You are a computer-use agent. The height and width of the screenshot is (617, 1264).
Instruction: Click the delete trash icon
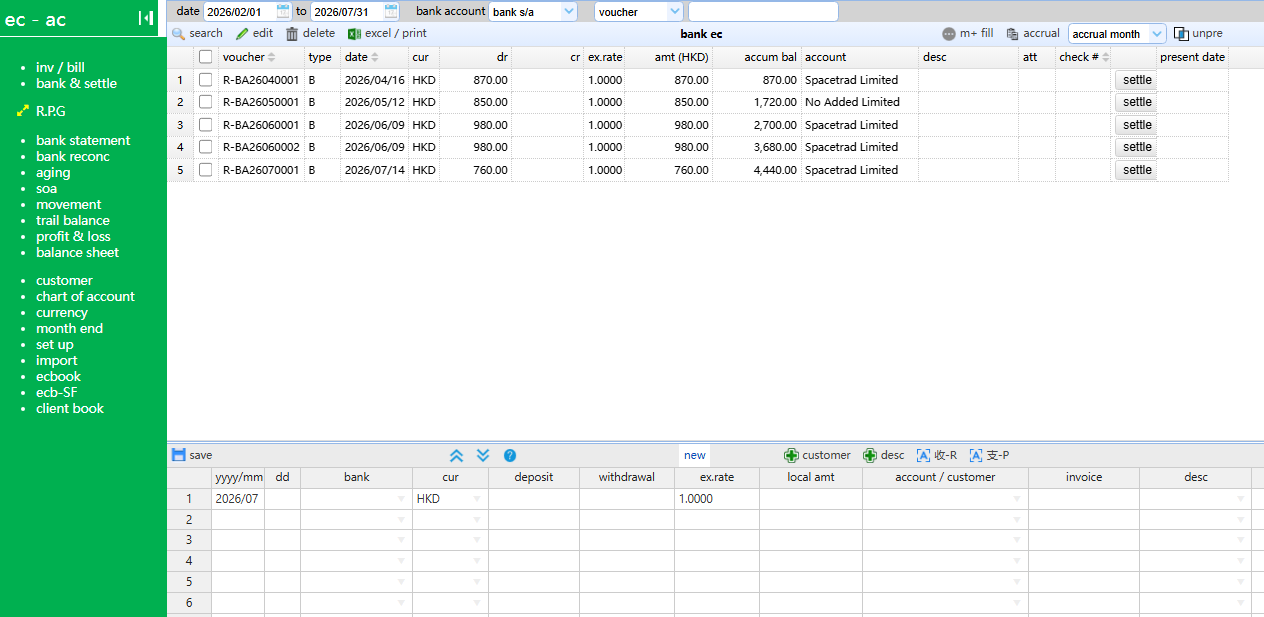(292, 34)
